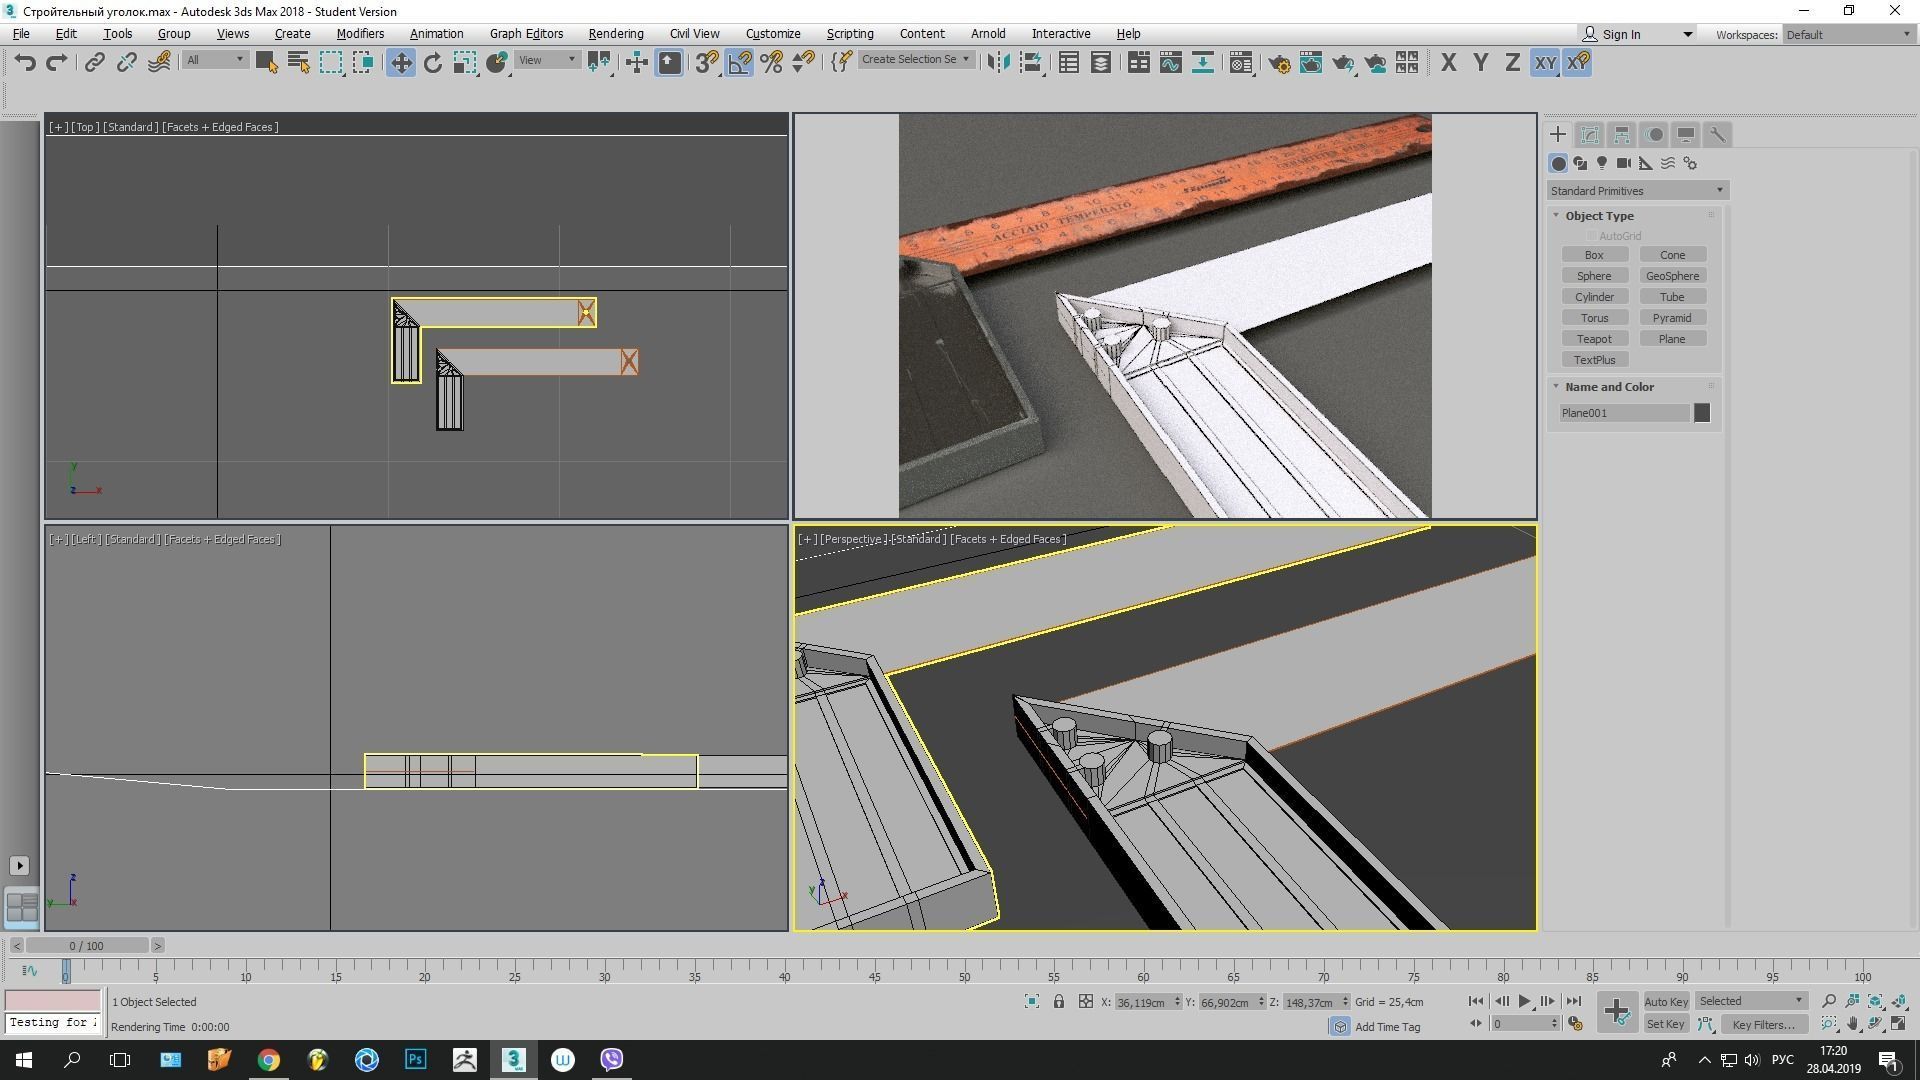
Task: Toggle Angle Snap
Action: (739, 63)
